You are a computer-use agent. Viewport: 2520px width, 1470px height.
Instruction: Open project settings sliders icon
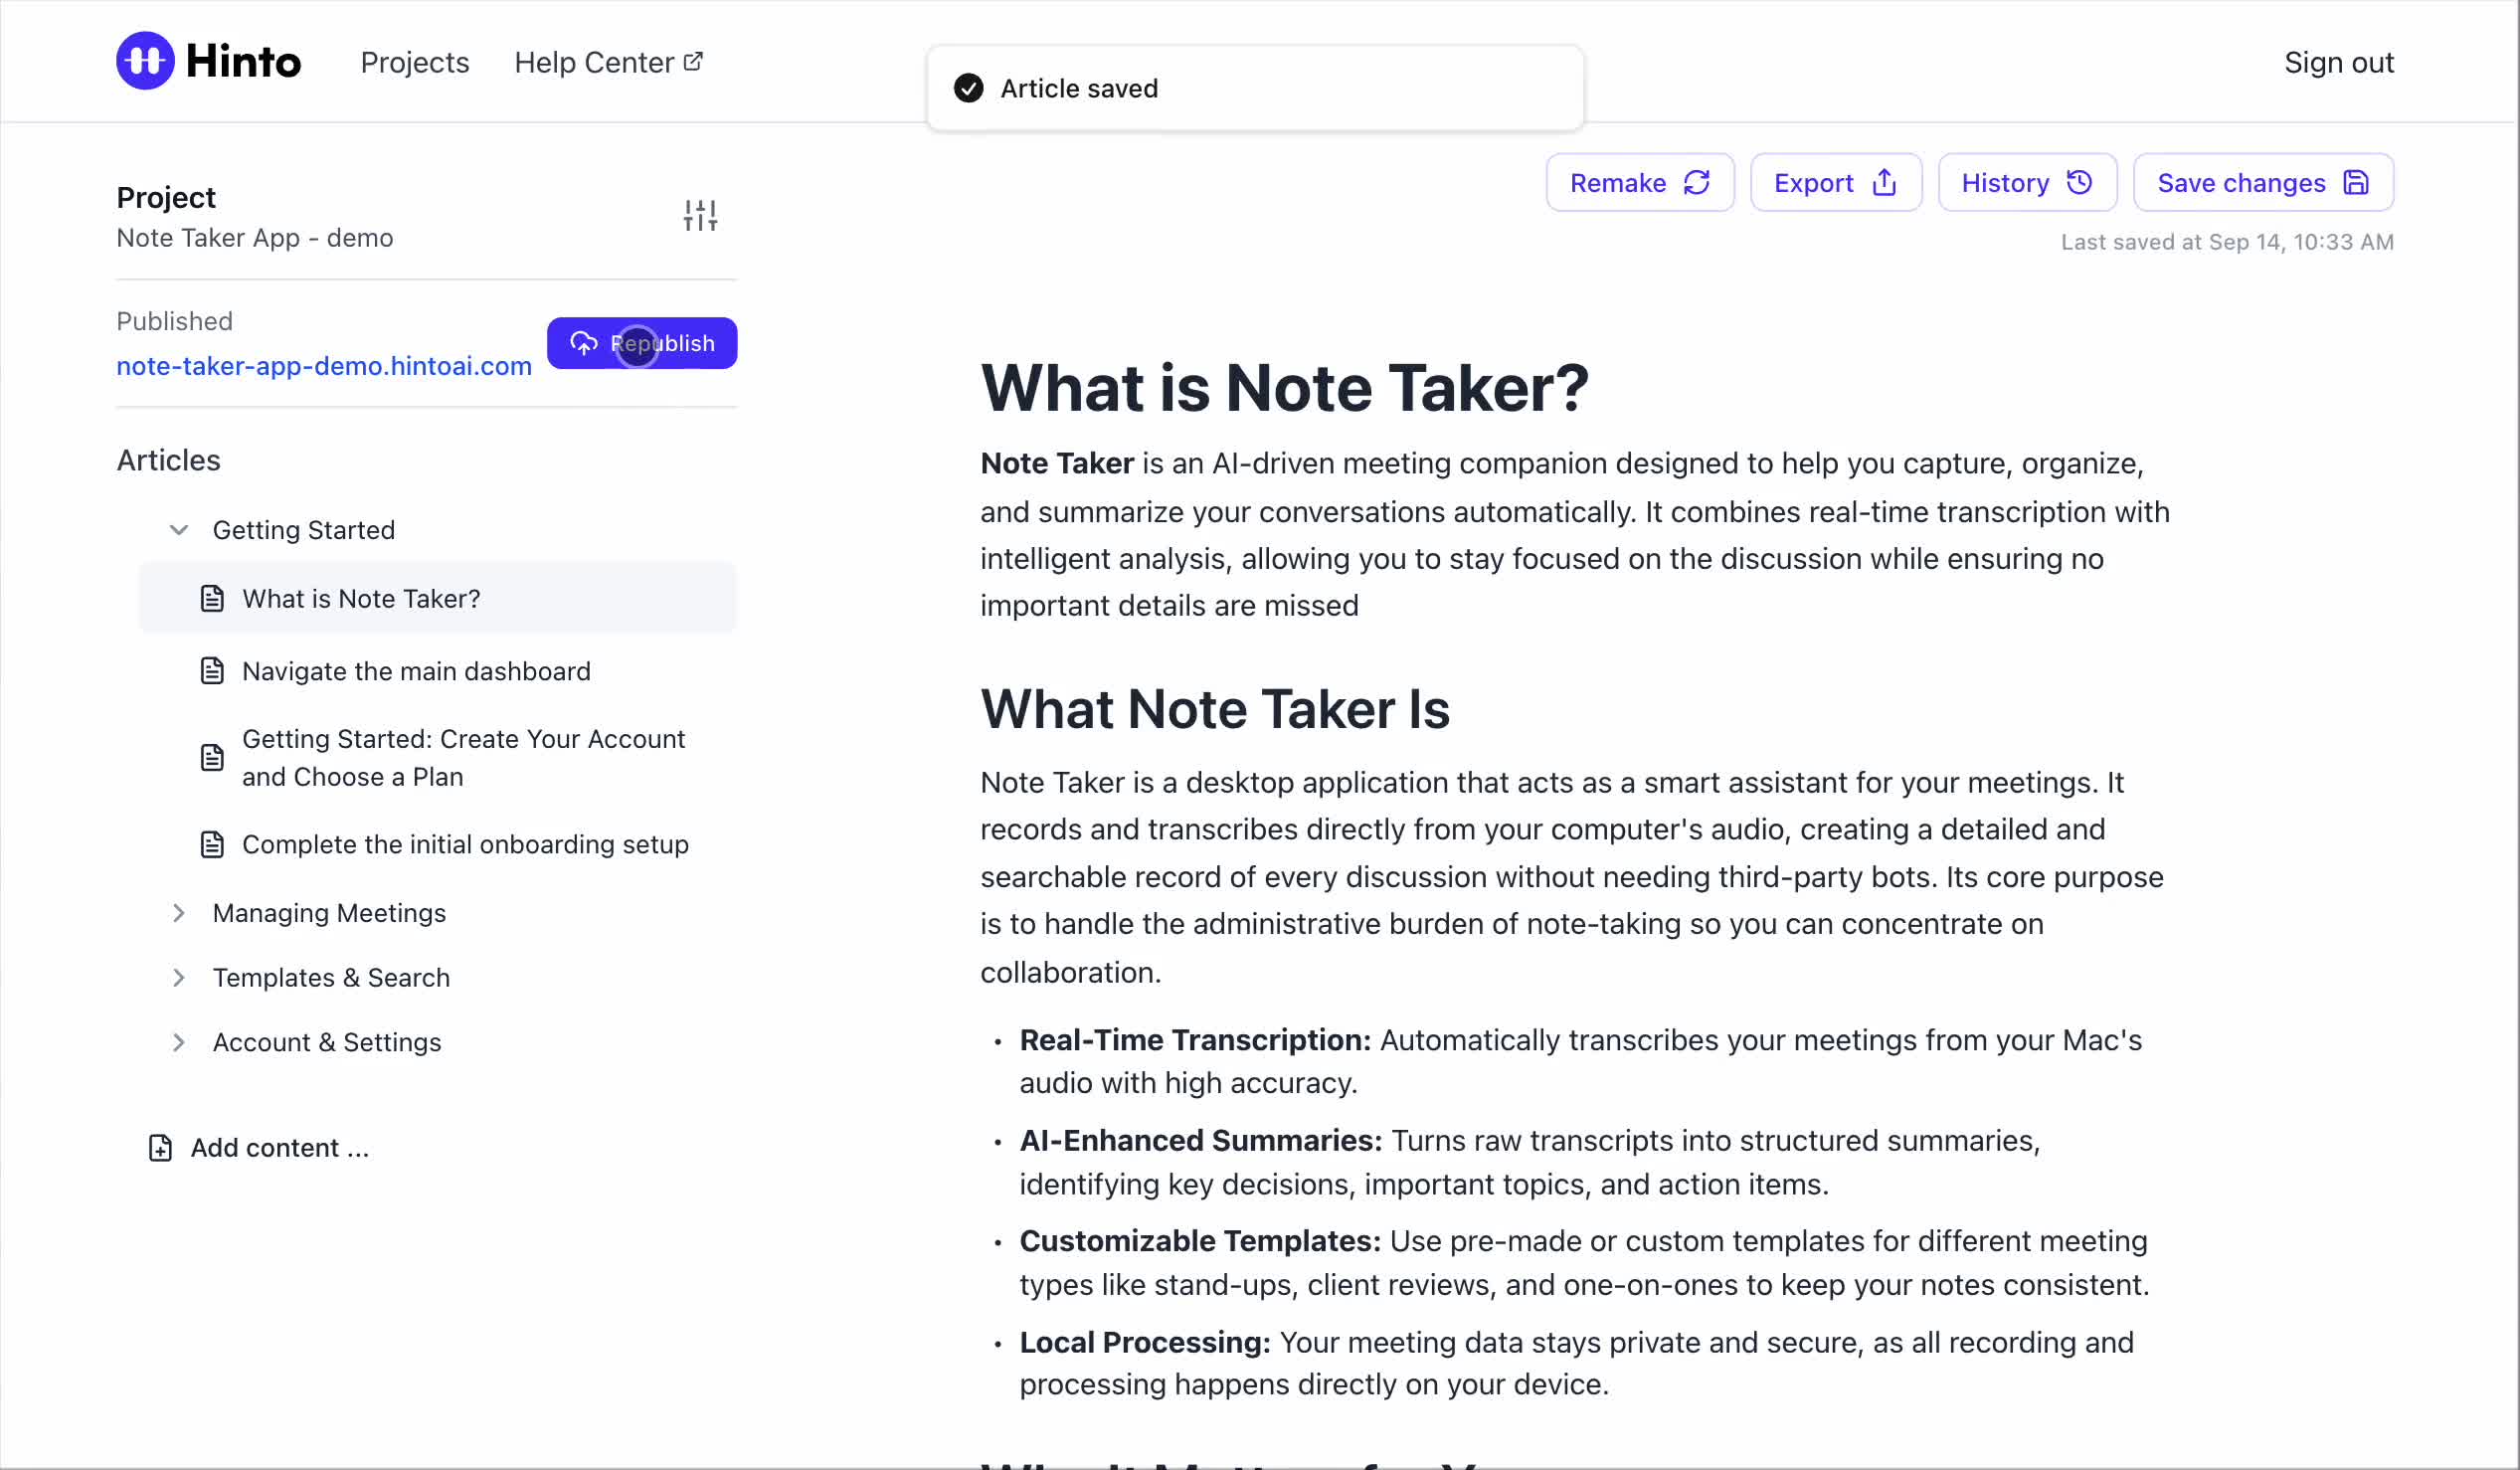click(x=700, y=216)
